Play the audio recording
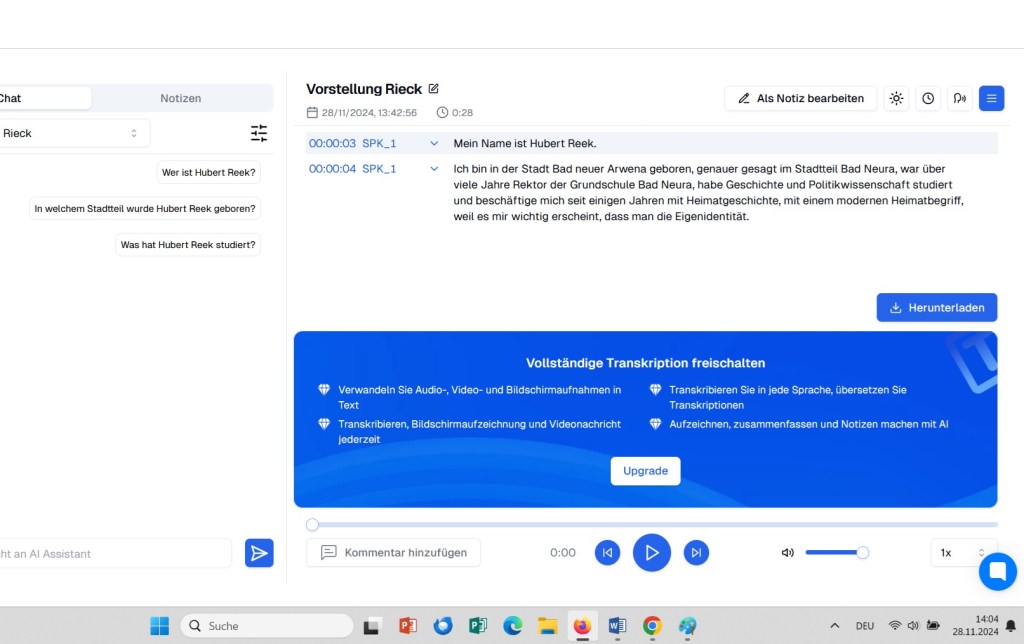Viewport: 1024px width, 644px height. (x=652, y=552)
